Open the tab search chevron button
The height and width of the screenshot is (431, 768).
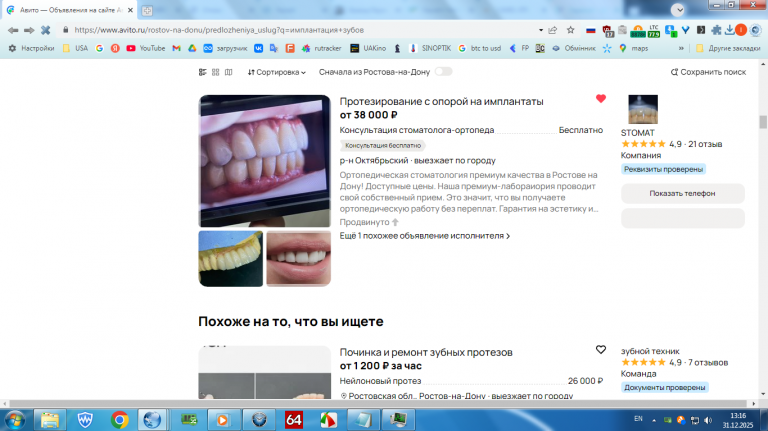678,10
